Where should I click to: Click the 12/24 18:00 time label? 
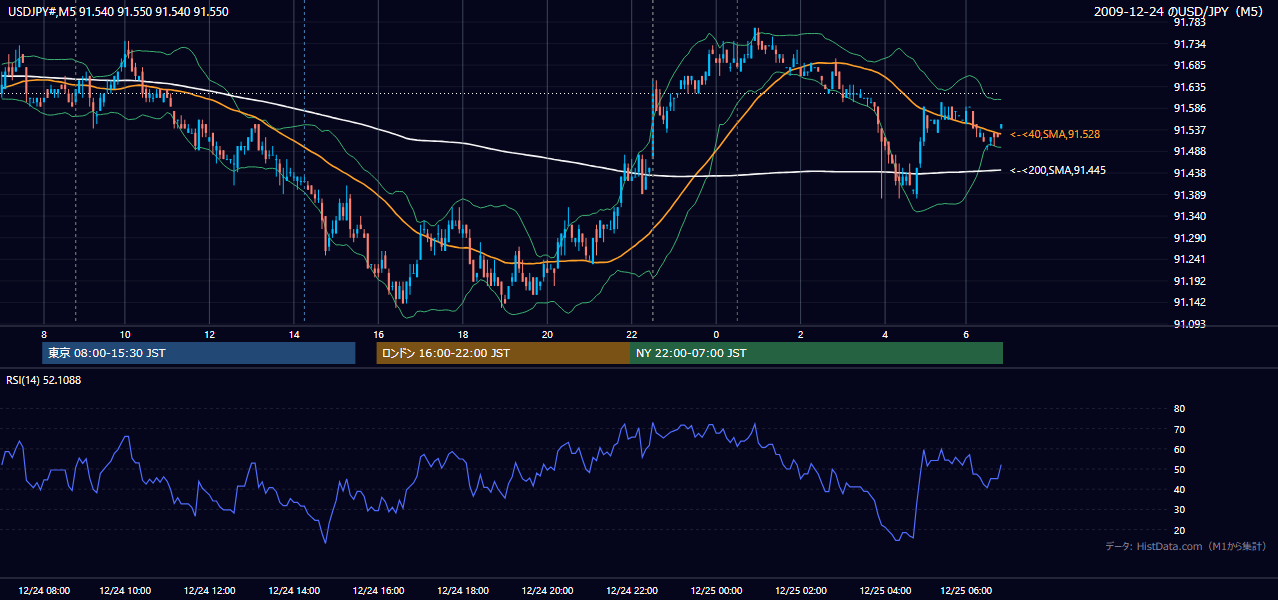pyautogui.click(x=463, y=591)
